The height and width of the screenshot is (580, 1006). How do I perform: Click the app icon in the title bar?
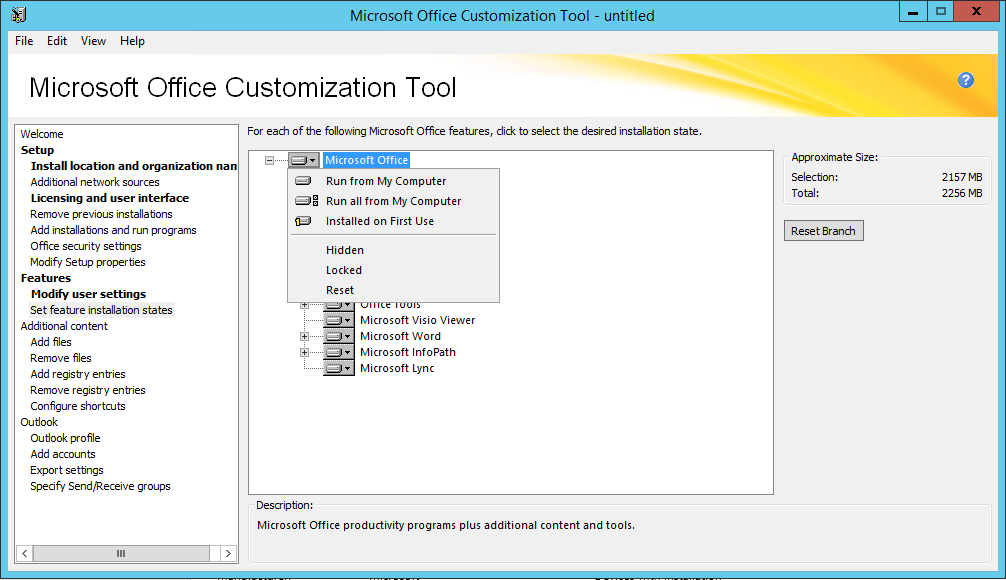(x=18, y=14)
